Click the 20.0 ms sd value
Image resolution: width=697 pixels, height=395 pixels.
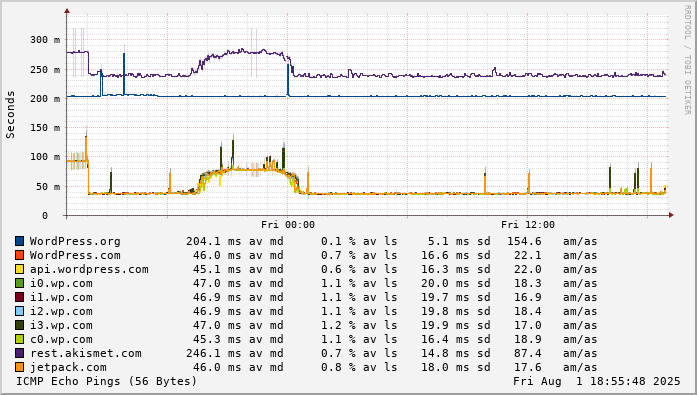pyautogui.click(x=435, y=283)
